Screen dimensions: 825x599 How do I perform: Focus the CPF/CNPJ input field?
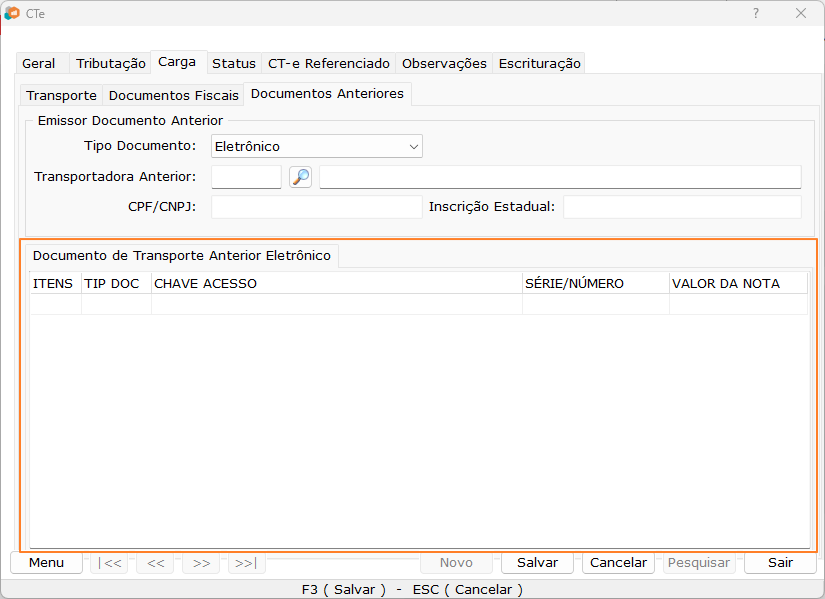(x=317, y=207)
